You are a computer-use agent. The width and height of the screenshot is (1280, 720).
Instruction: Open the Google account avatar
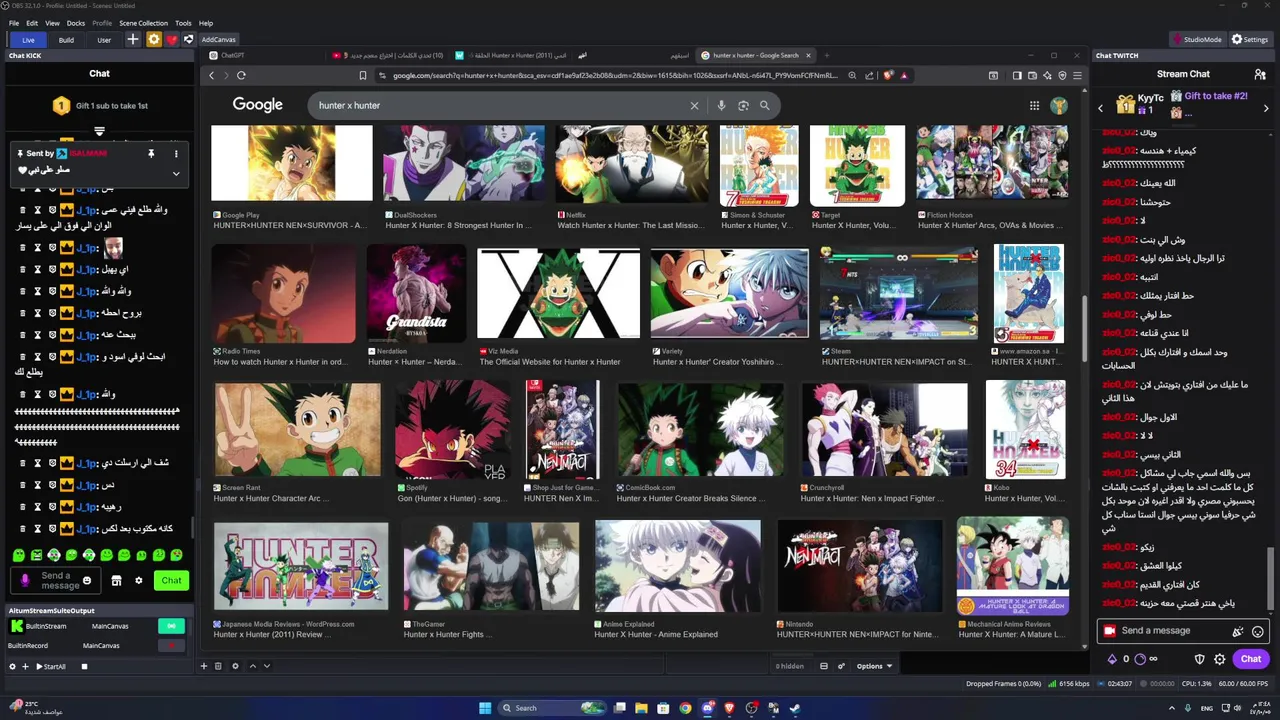(x=1059, y=105)
